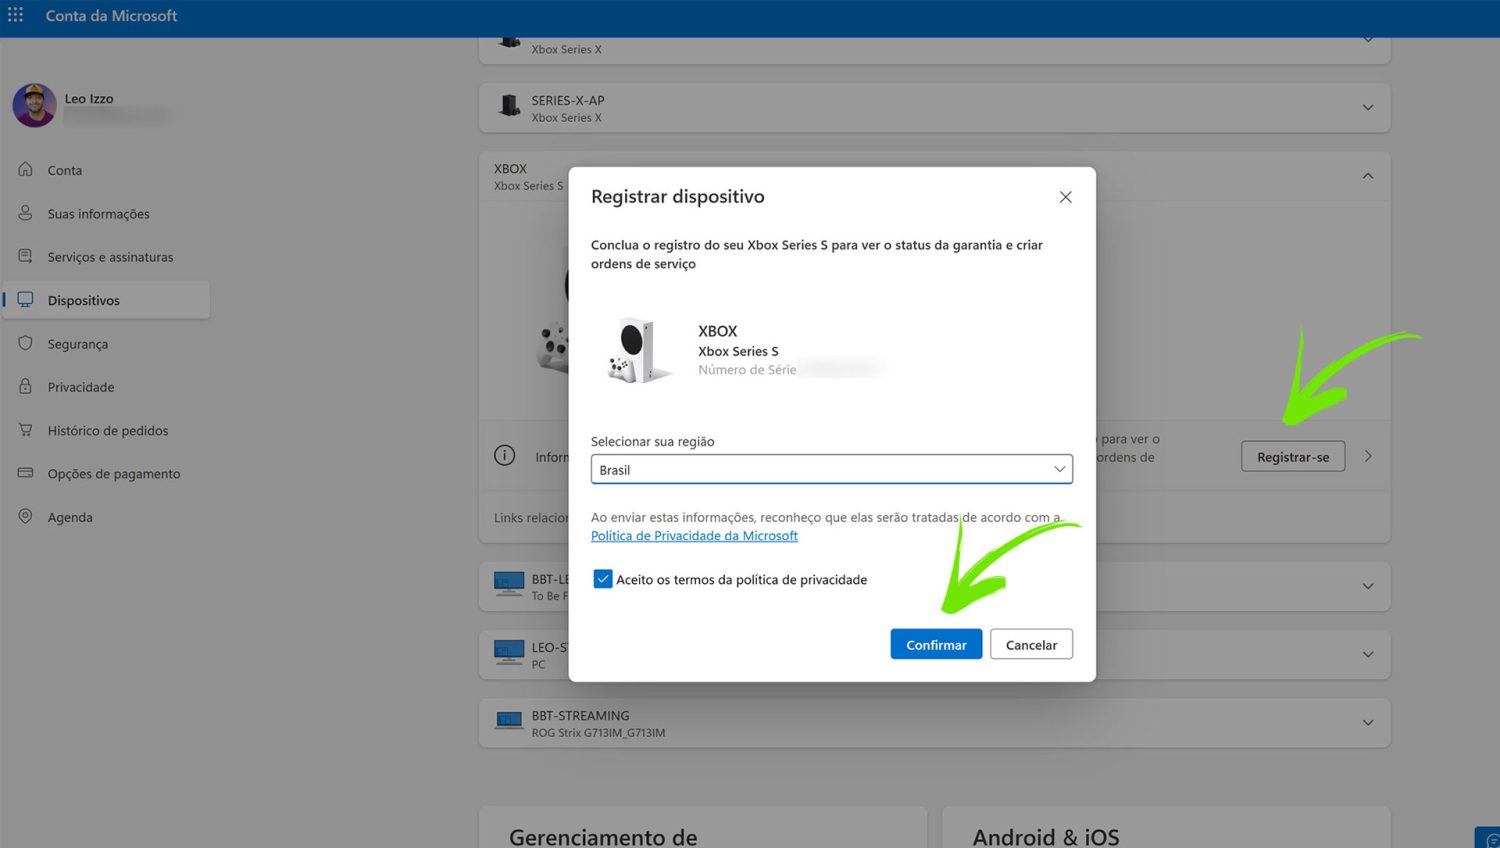
Task: Select Dispositivos in the sidebar
Action: pos(106,300)
